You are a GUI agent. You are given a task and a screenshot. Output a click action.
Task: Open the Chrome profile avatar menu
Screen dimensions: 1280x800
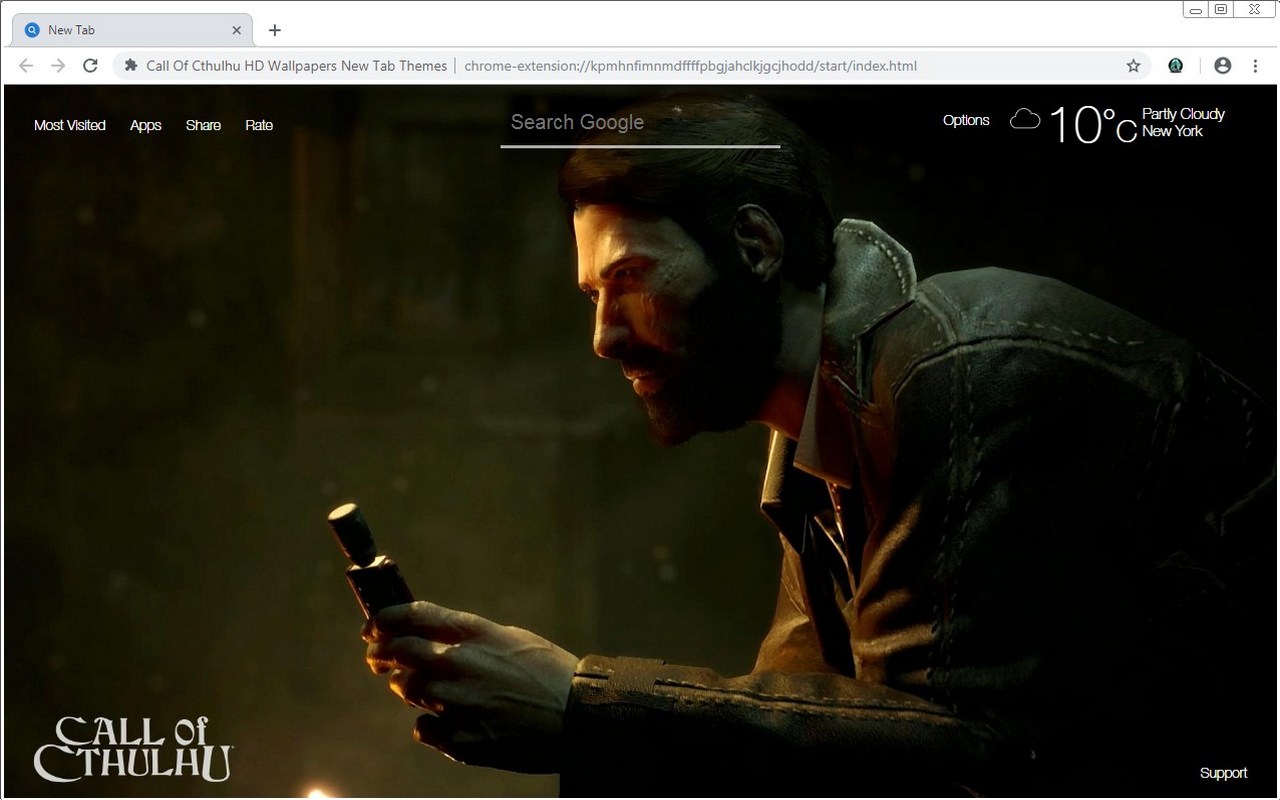click(x=1222, y=66)
